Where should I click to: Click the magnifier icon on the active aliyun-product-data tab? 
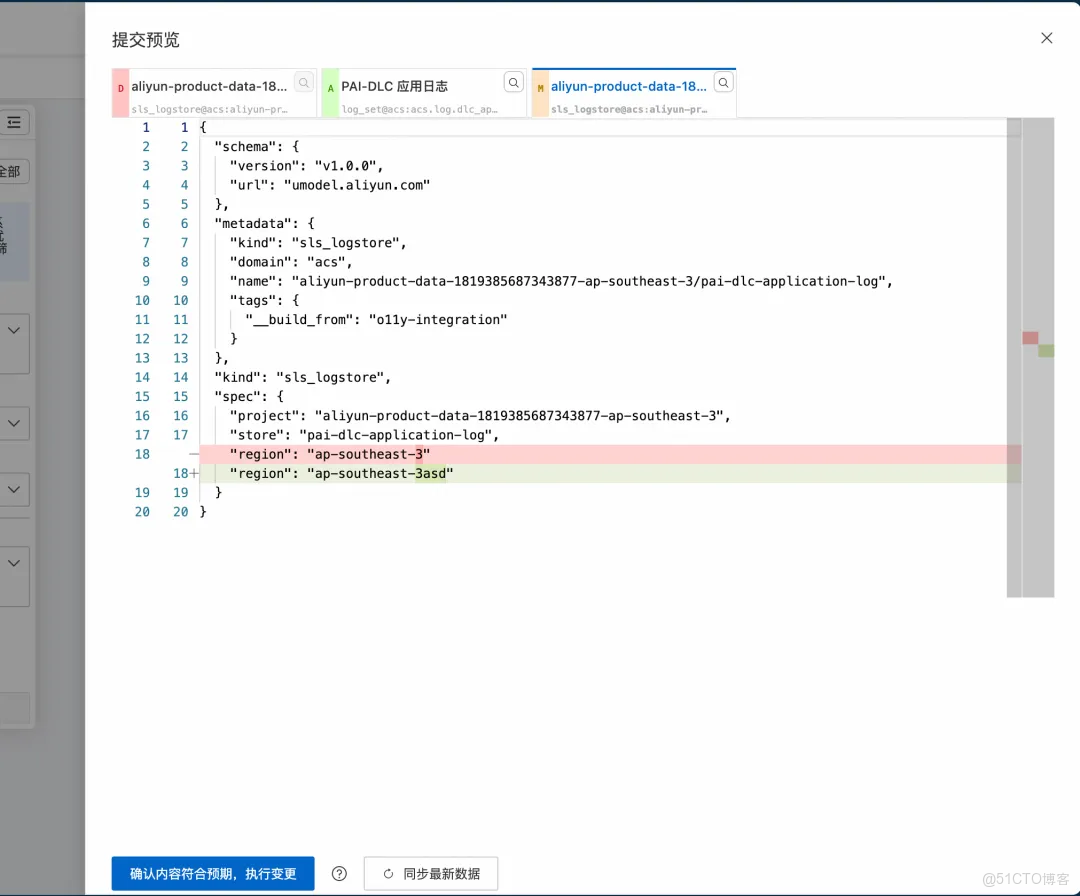723,82
